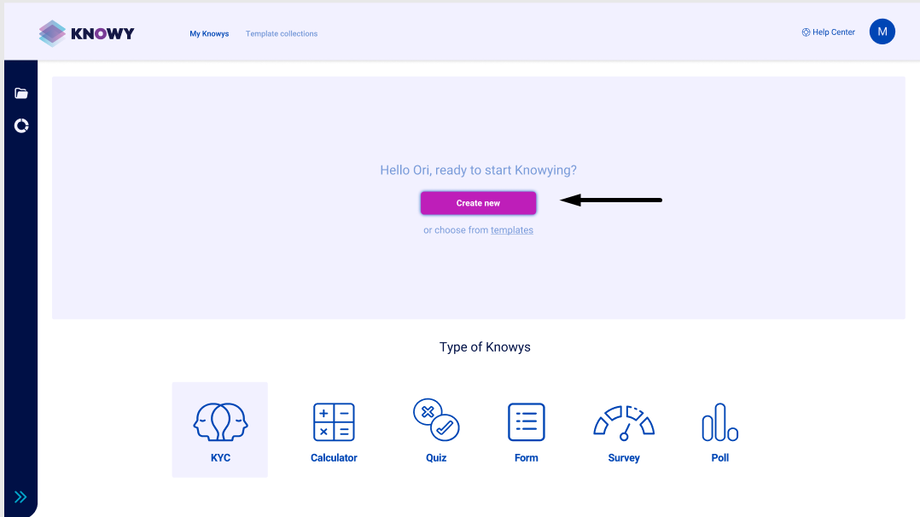
Task: Pick the Quiz type icon
Action: pyautogui.click(x=436, y=420)
